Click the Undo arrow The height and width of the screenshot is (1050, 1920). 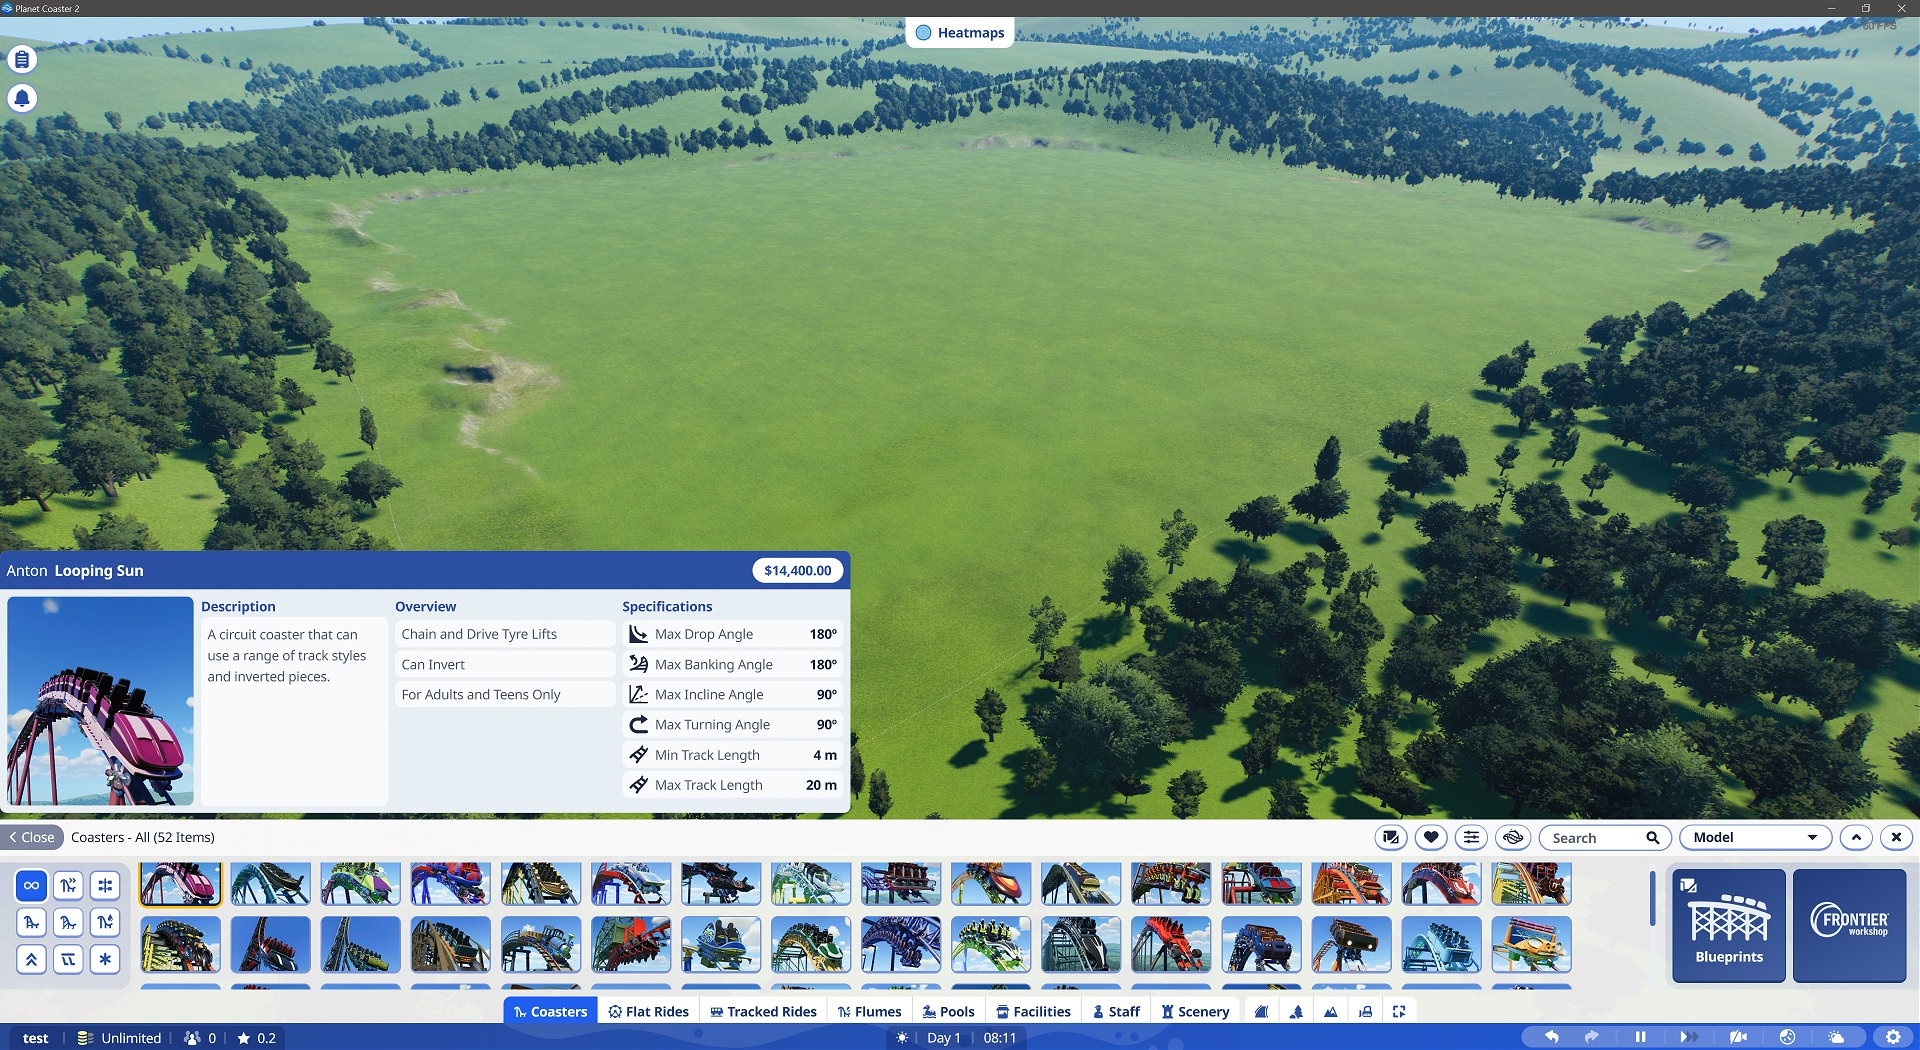1552,1037
